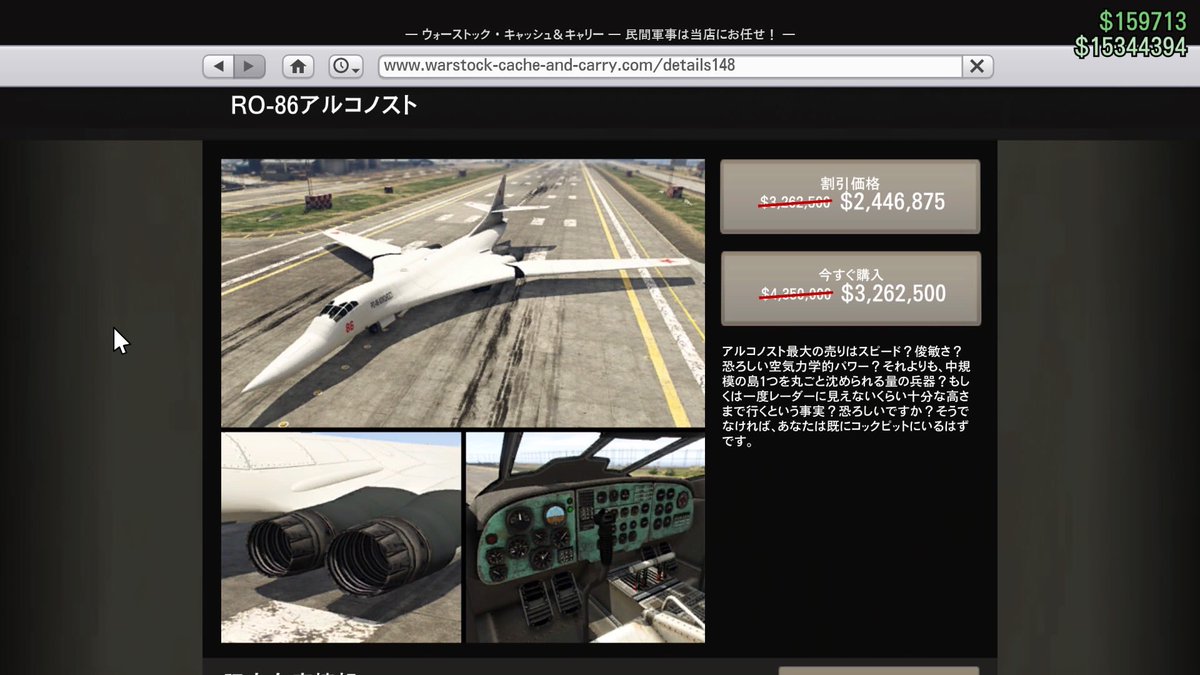Image resolution: width=1200 pixels, height=675 pixels.
Task: Go forward with the browser forward arrow
Action: (x=249, y=66)
